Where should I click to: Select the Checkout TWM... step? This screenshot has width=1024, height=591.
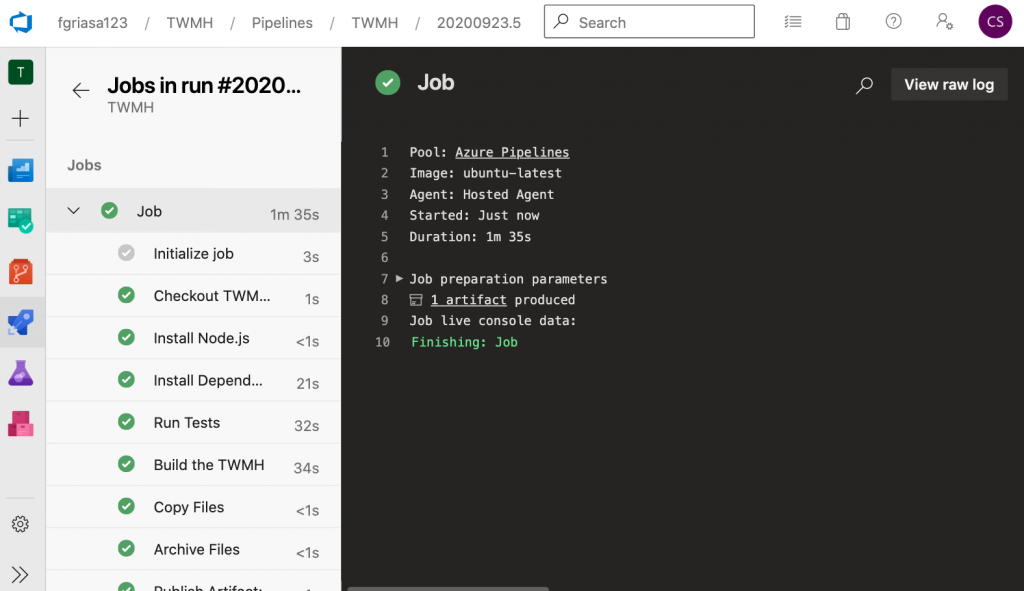(193, 296)
